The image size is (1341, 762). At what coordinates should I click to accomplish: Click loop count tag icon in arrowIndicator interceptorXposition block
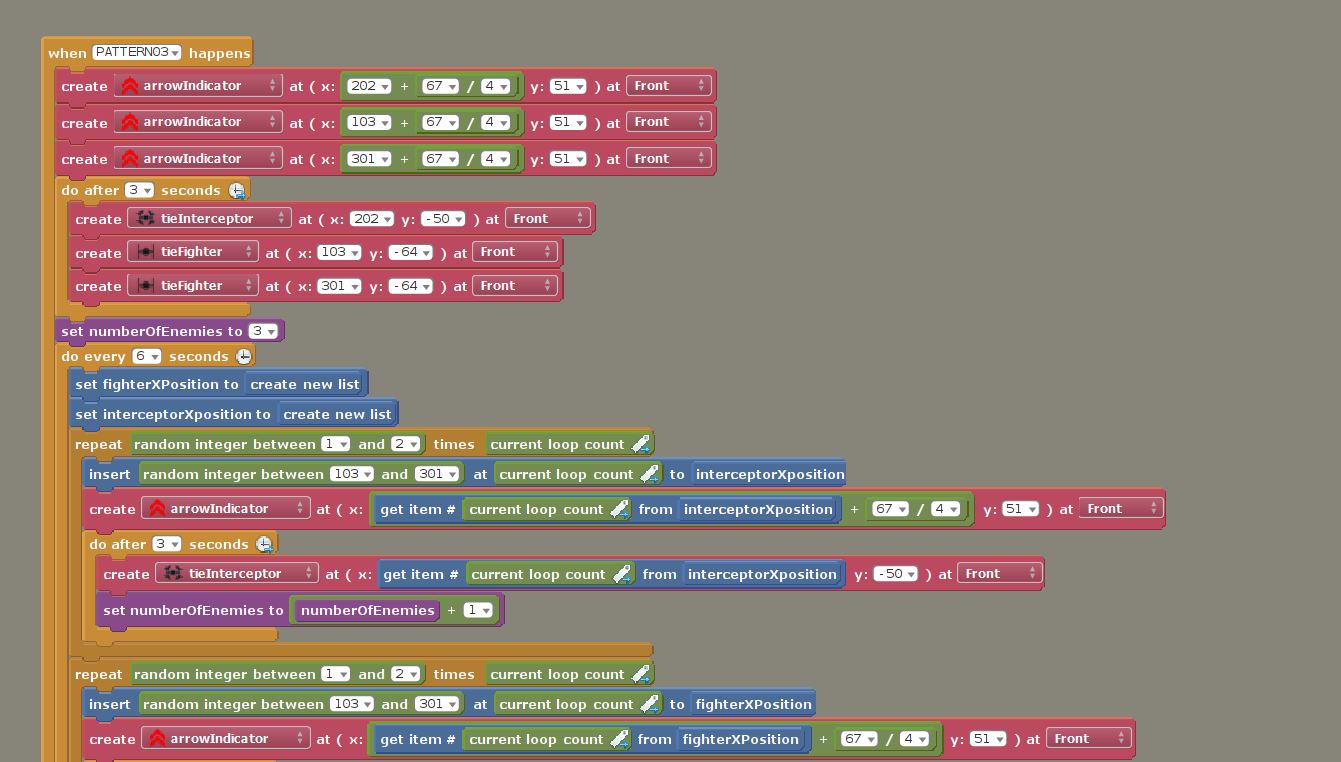pos(620,509)
